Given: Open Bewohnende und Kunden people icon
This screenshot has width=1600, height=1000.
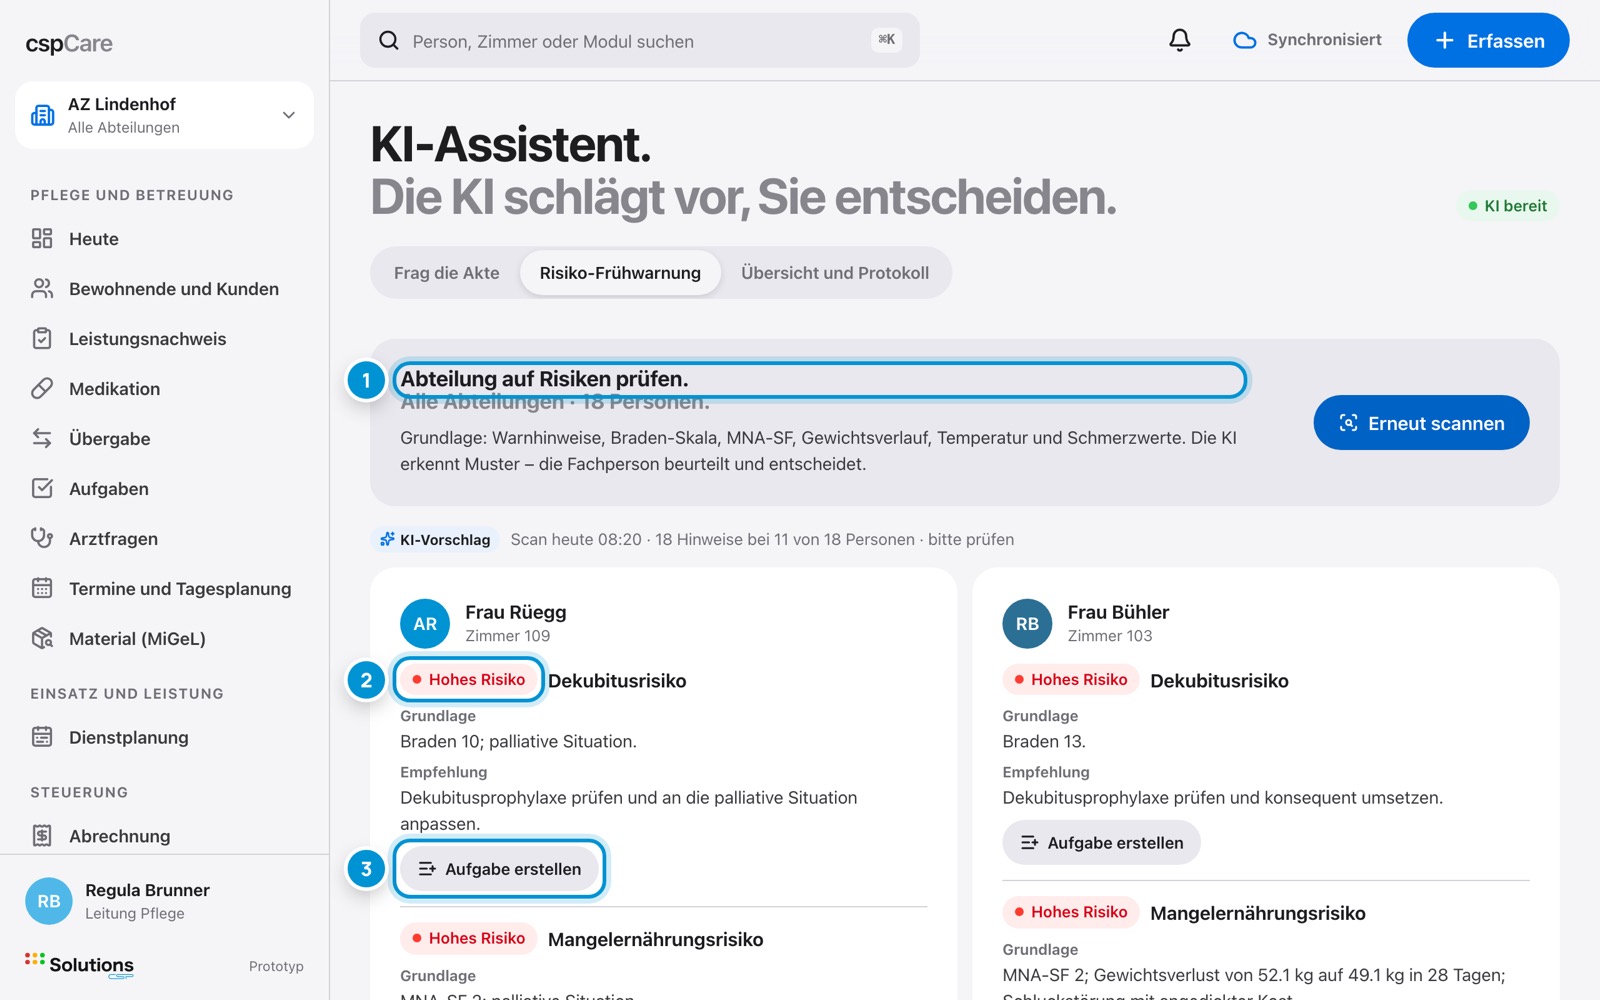Looking at the screenshot, I should 42,288.
